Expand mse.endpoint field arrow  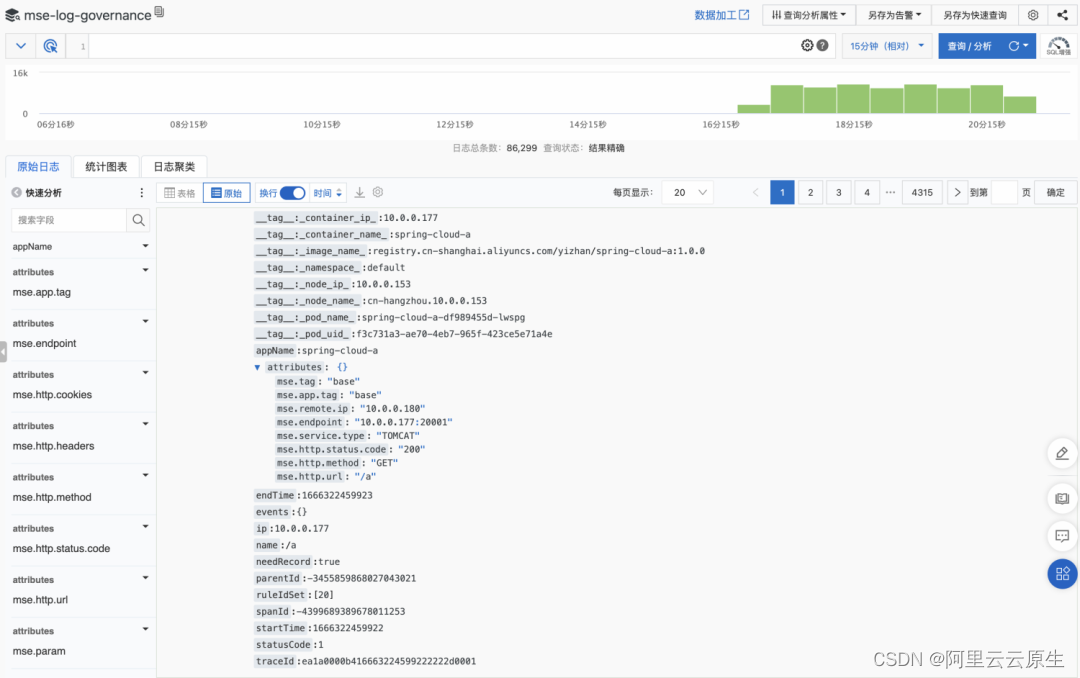coord(145,322)
